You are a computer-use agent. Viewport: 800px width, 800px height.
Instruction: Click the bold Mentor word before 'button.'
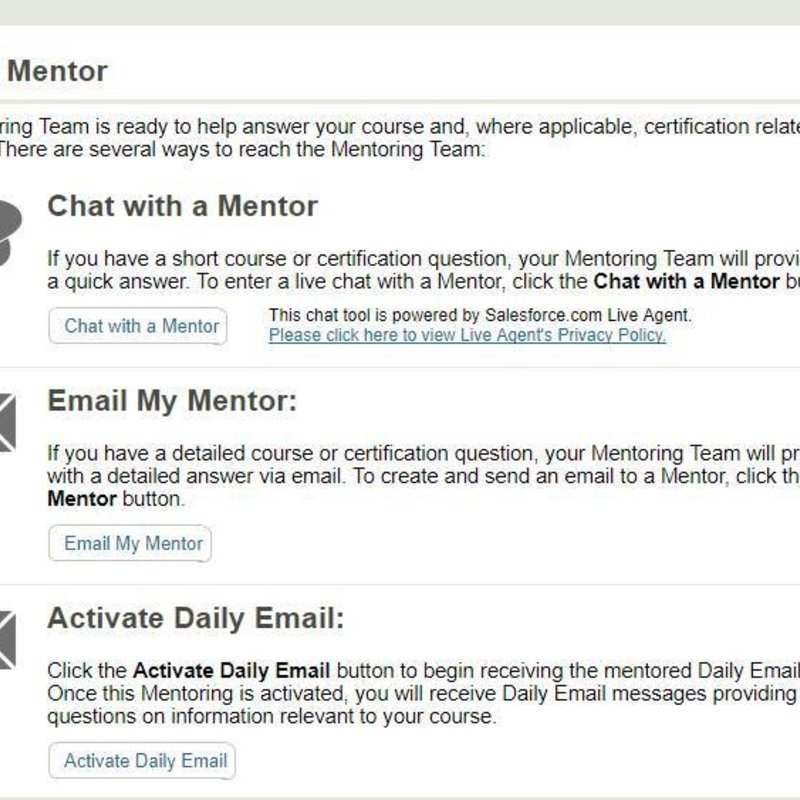[x=82, y=499]
